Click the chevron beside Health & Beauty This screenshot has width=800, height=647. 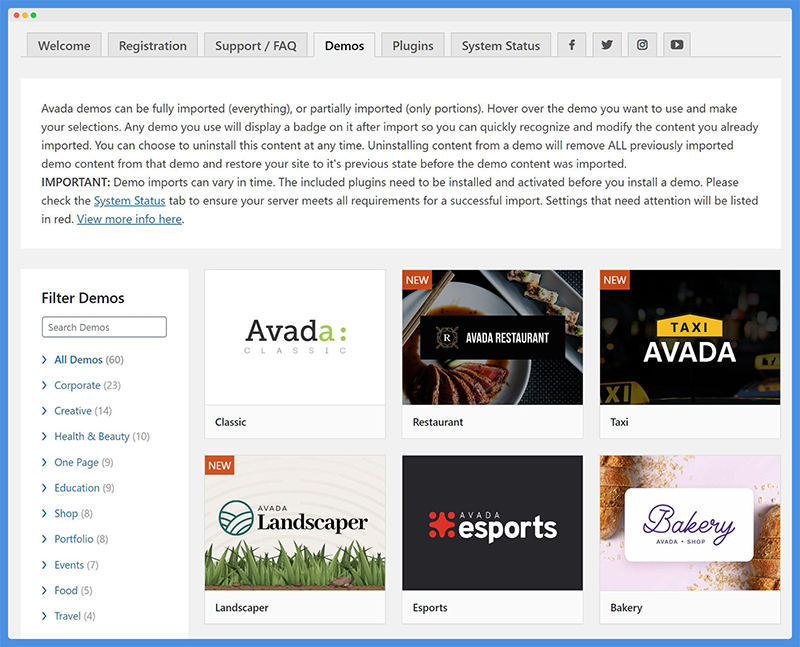(44, 436)
